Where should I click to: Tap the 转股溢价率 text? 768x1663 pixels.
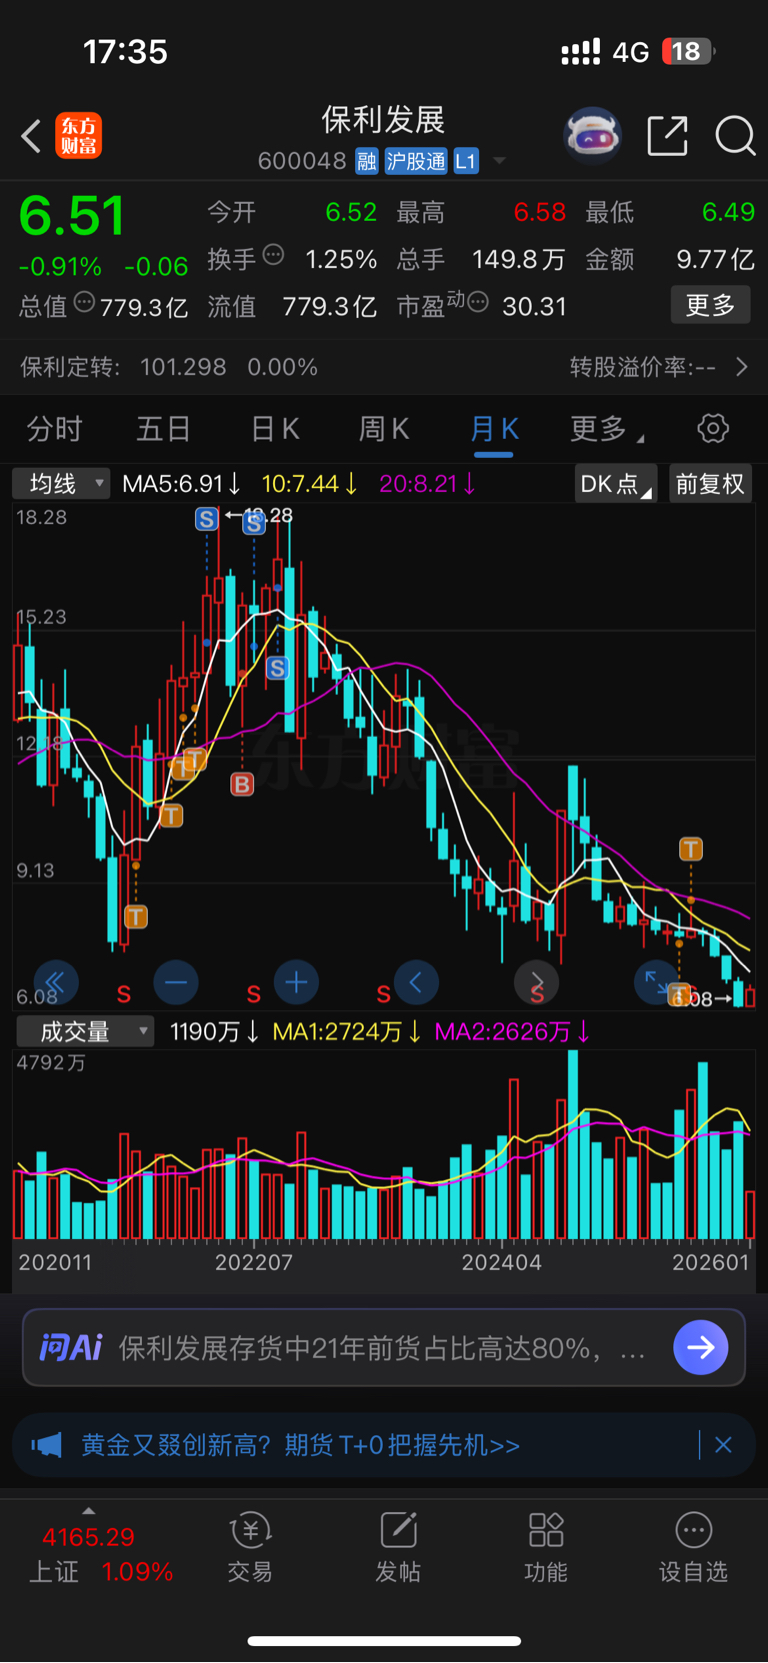pos(643,367)
